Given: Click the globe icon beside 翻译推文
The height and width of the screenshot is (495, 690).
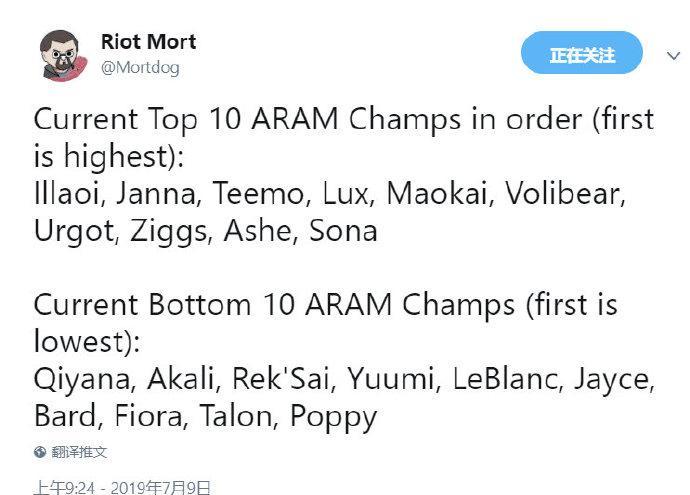Looking at the screenshot, I should coord(40,452).
